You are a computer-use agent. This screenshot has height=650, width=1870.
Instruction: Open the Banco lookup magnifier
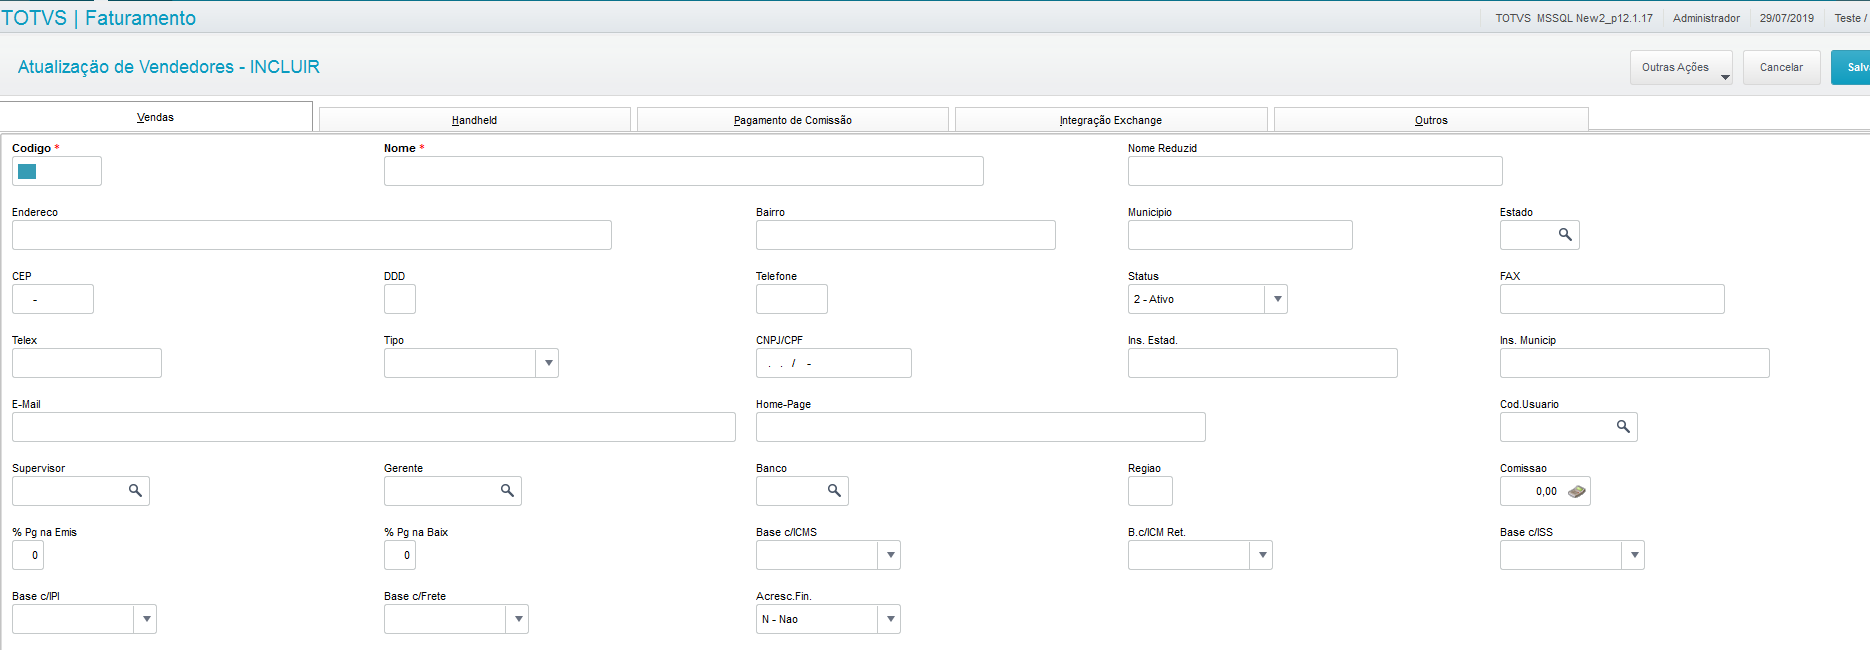tap(834, 491)
